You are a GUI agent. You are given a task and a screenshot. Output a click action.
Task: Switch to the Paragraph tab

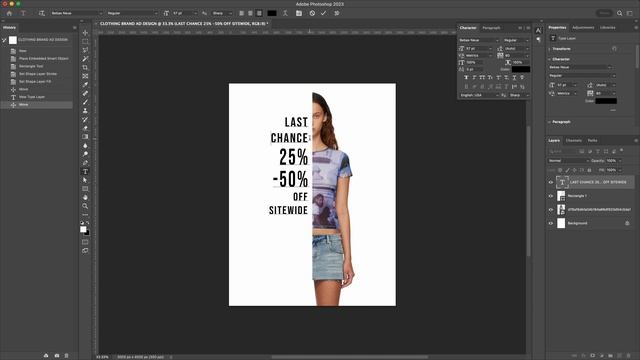(491, 28)
